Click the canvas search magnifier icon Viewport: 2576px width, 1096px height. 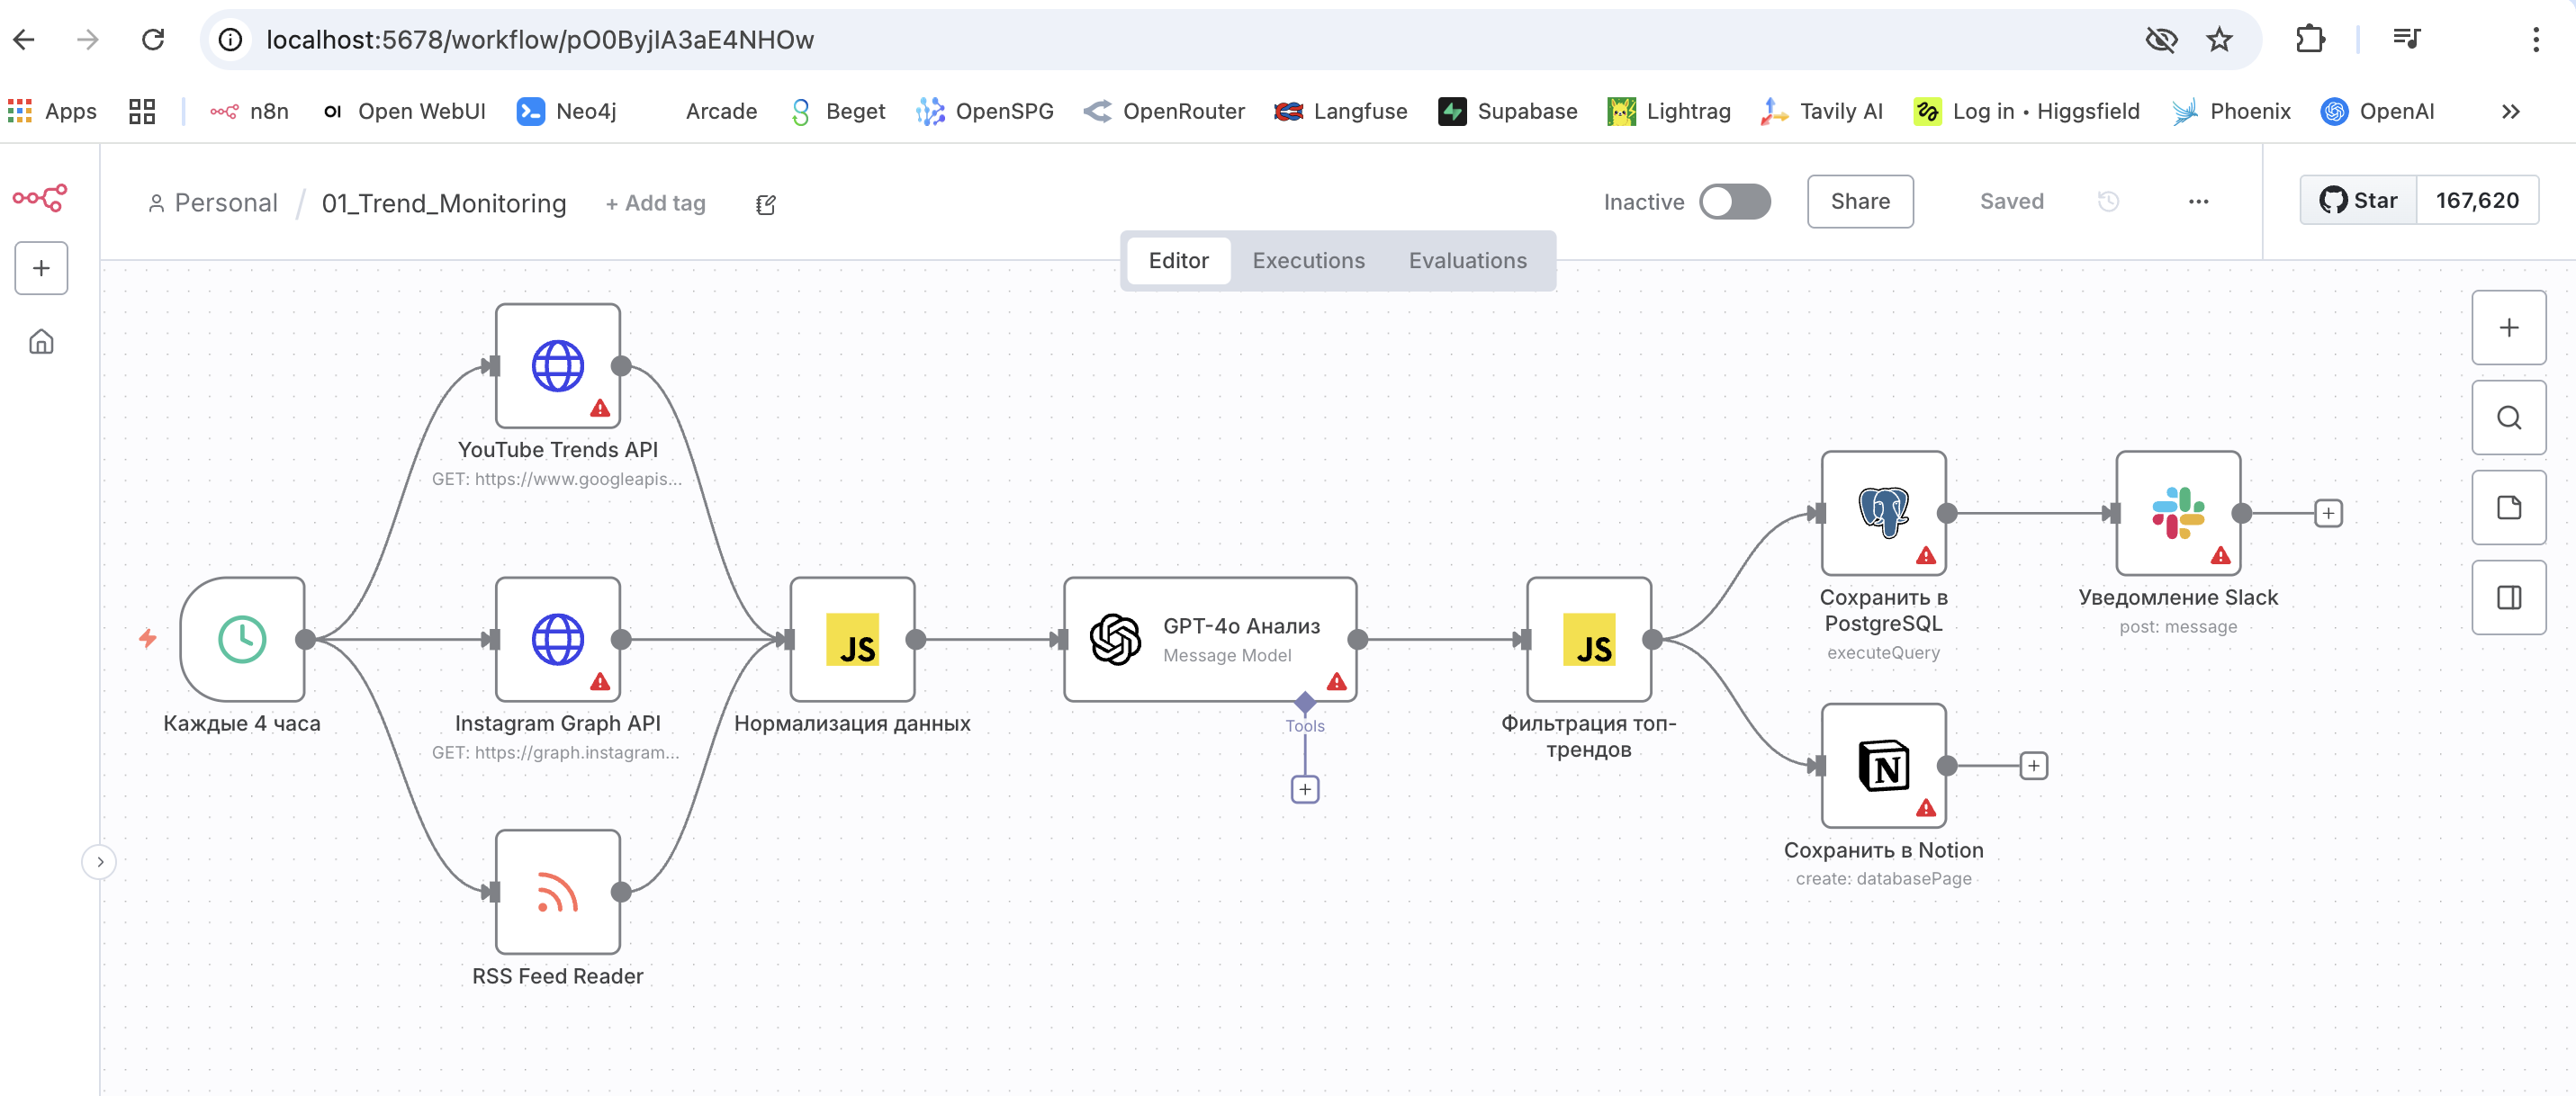coord(2508,417)
